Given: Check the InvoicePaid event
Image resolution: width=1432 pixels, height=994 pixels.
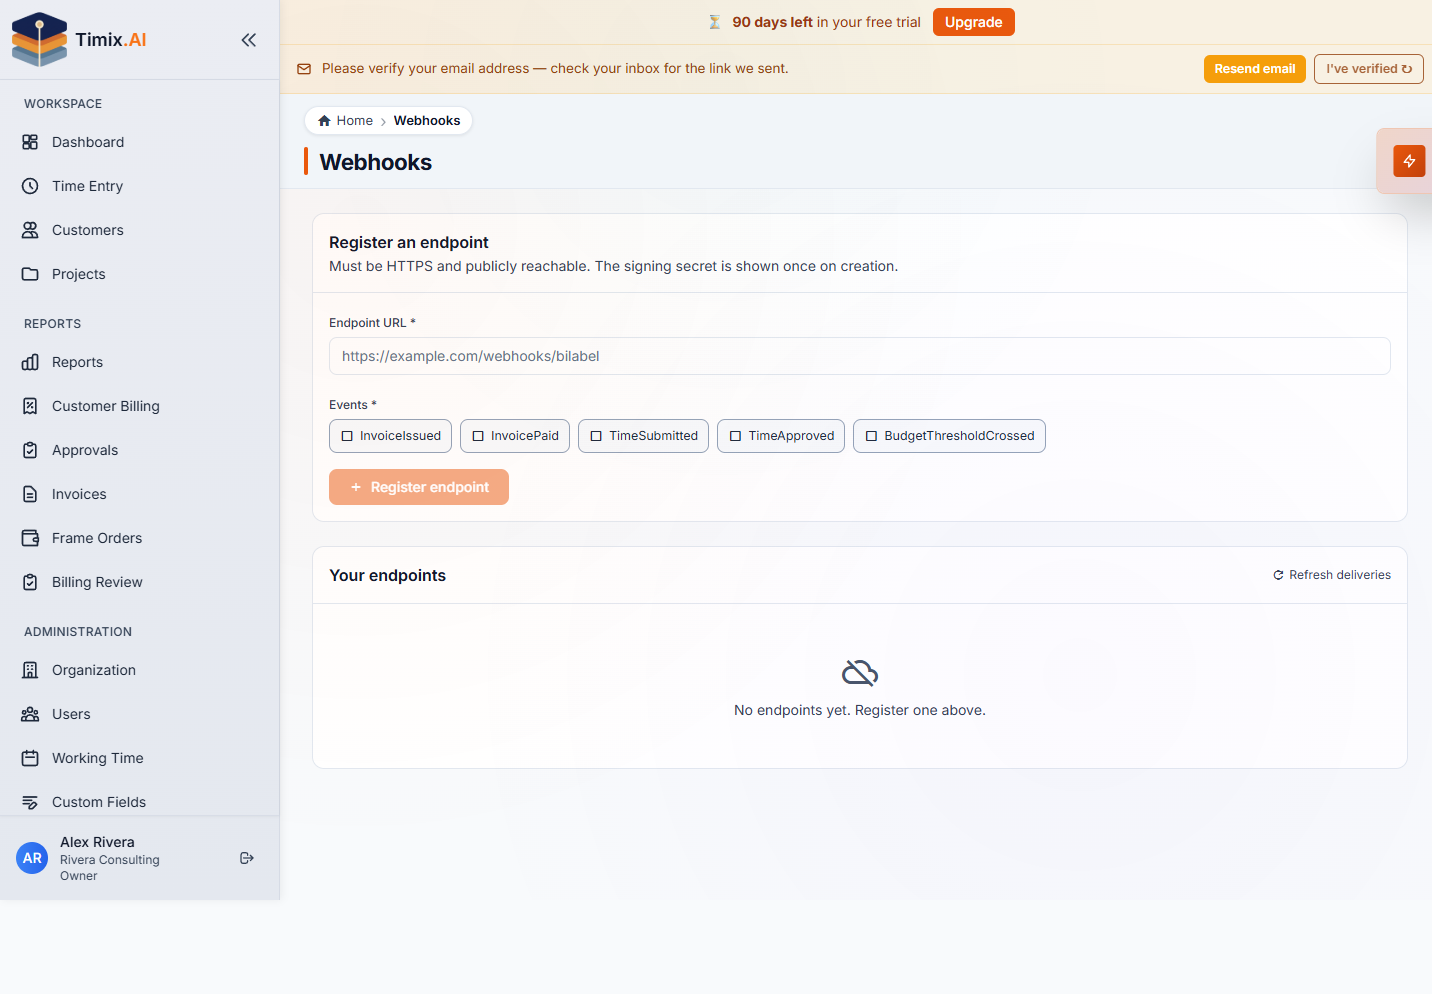Looking at the screenshot, I should (478, 436).
